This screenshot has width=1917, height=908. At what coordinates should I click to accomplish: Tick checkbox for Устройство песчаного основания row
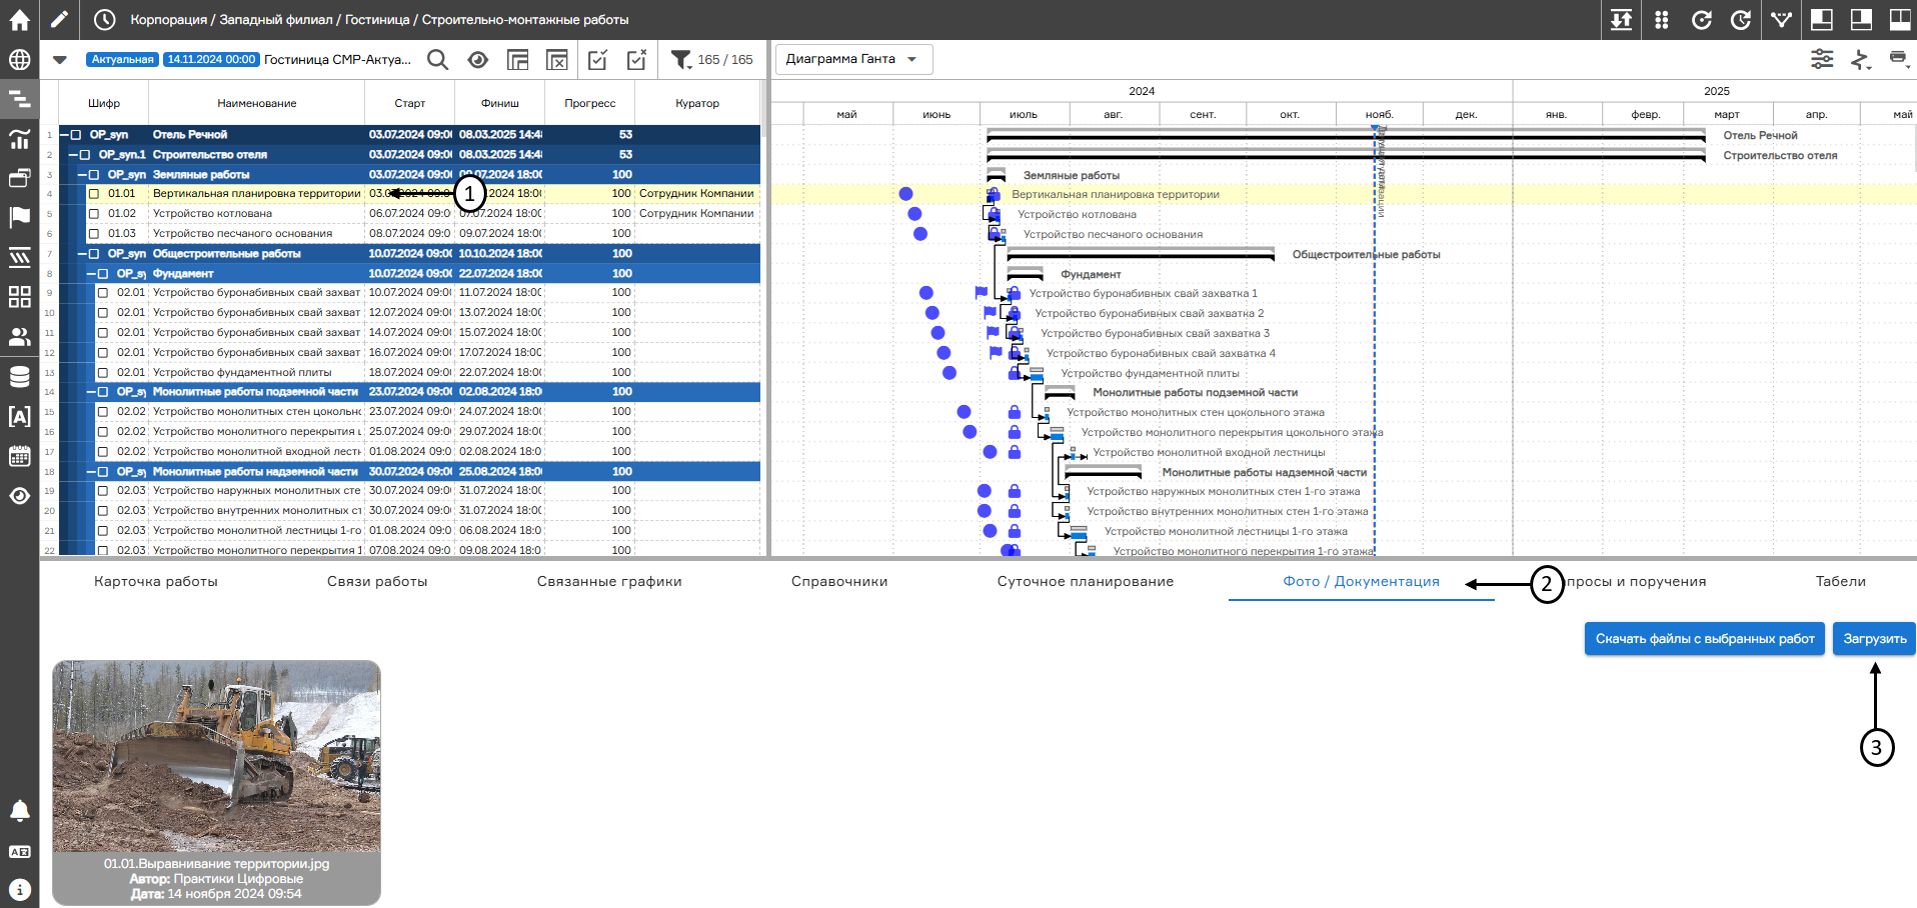pos(94,233)
